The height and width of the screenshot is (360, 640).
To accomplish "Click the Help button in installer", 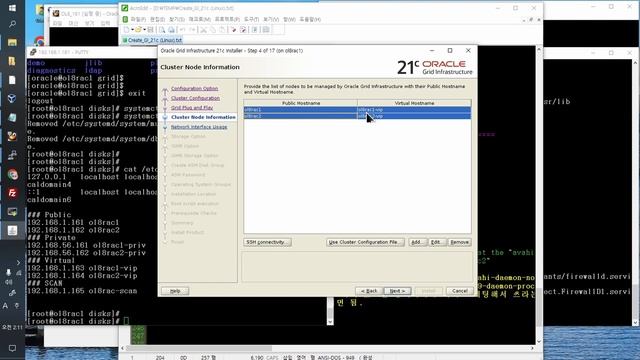I will click(x=175, y=291).
